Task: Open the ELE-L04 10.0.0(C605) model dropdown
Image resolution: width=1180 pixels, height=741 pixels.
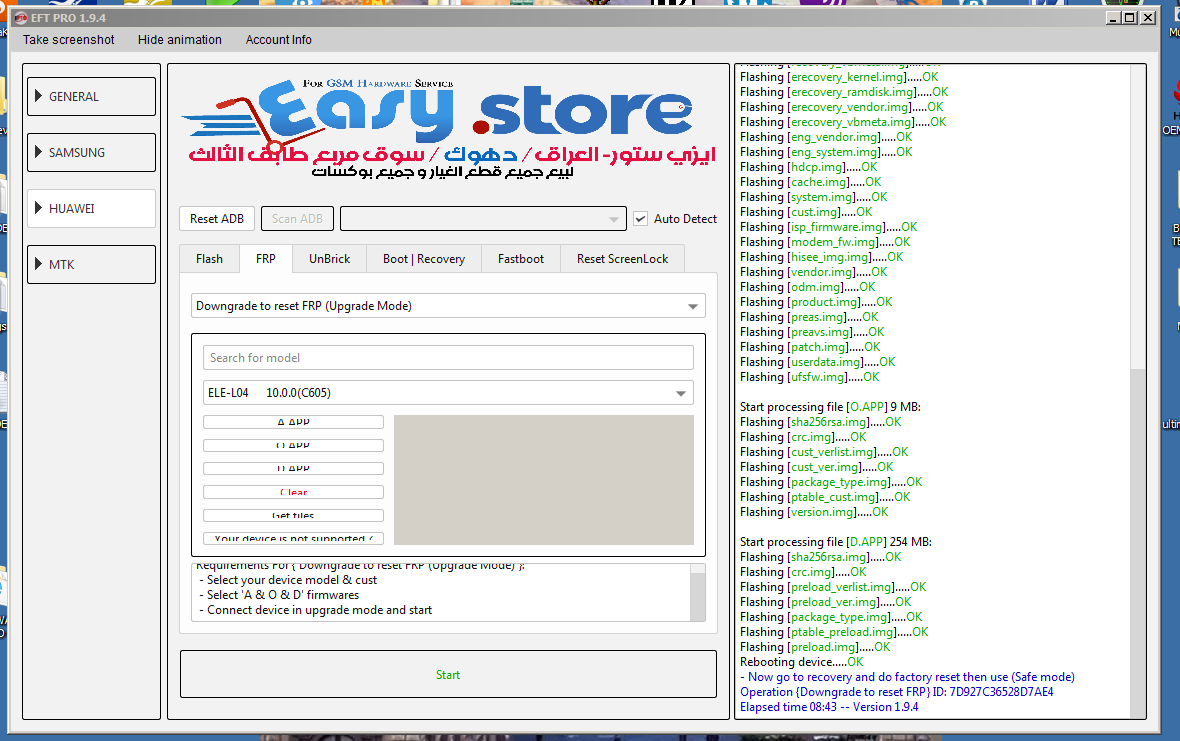Action: coord(449,393)
